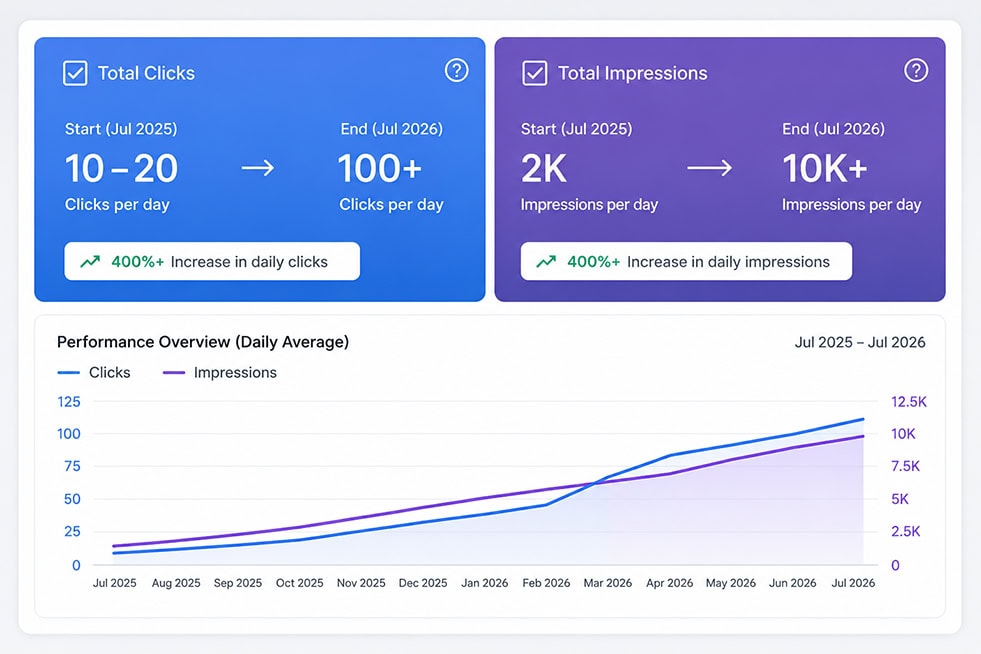Click the arrow icon in Total Impressions card
981x654 pixels.
pos(709,168)
